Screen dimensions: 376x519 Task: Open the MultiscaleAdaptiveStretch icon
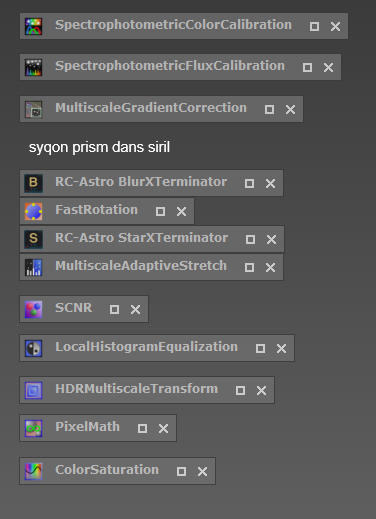(33, 267)
